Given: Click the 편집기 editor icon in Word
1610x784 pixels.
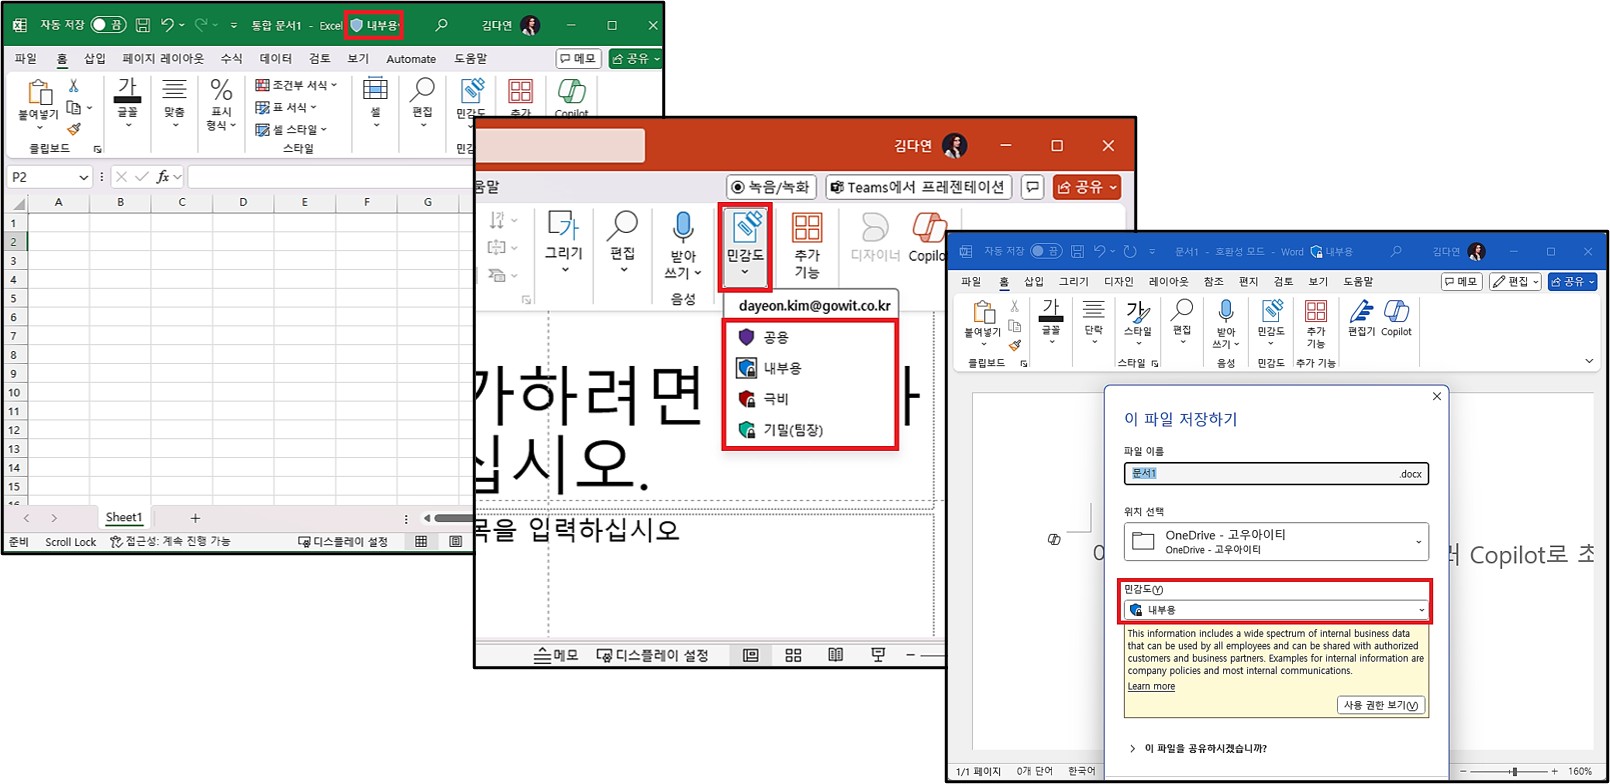Looking at the screenshot, I should [x=1360, y=313].
